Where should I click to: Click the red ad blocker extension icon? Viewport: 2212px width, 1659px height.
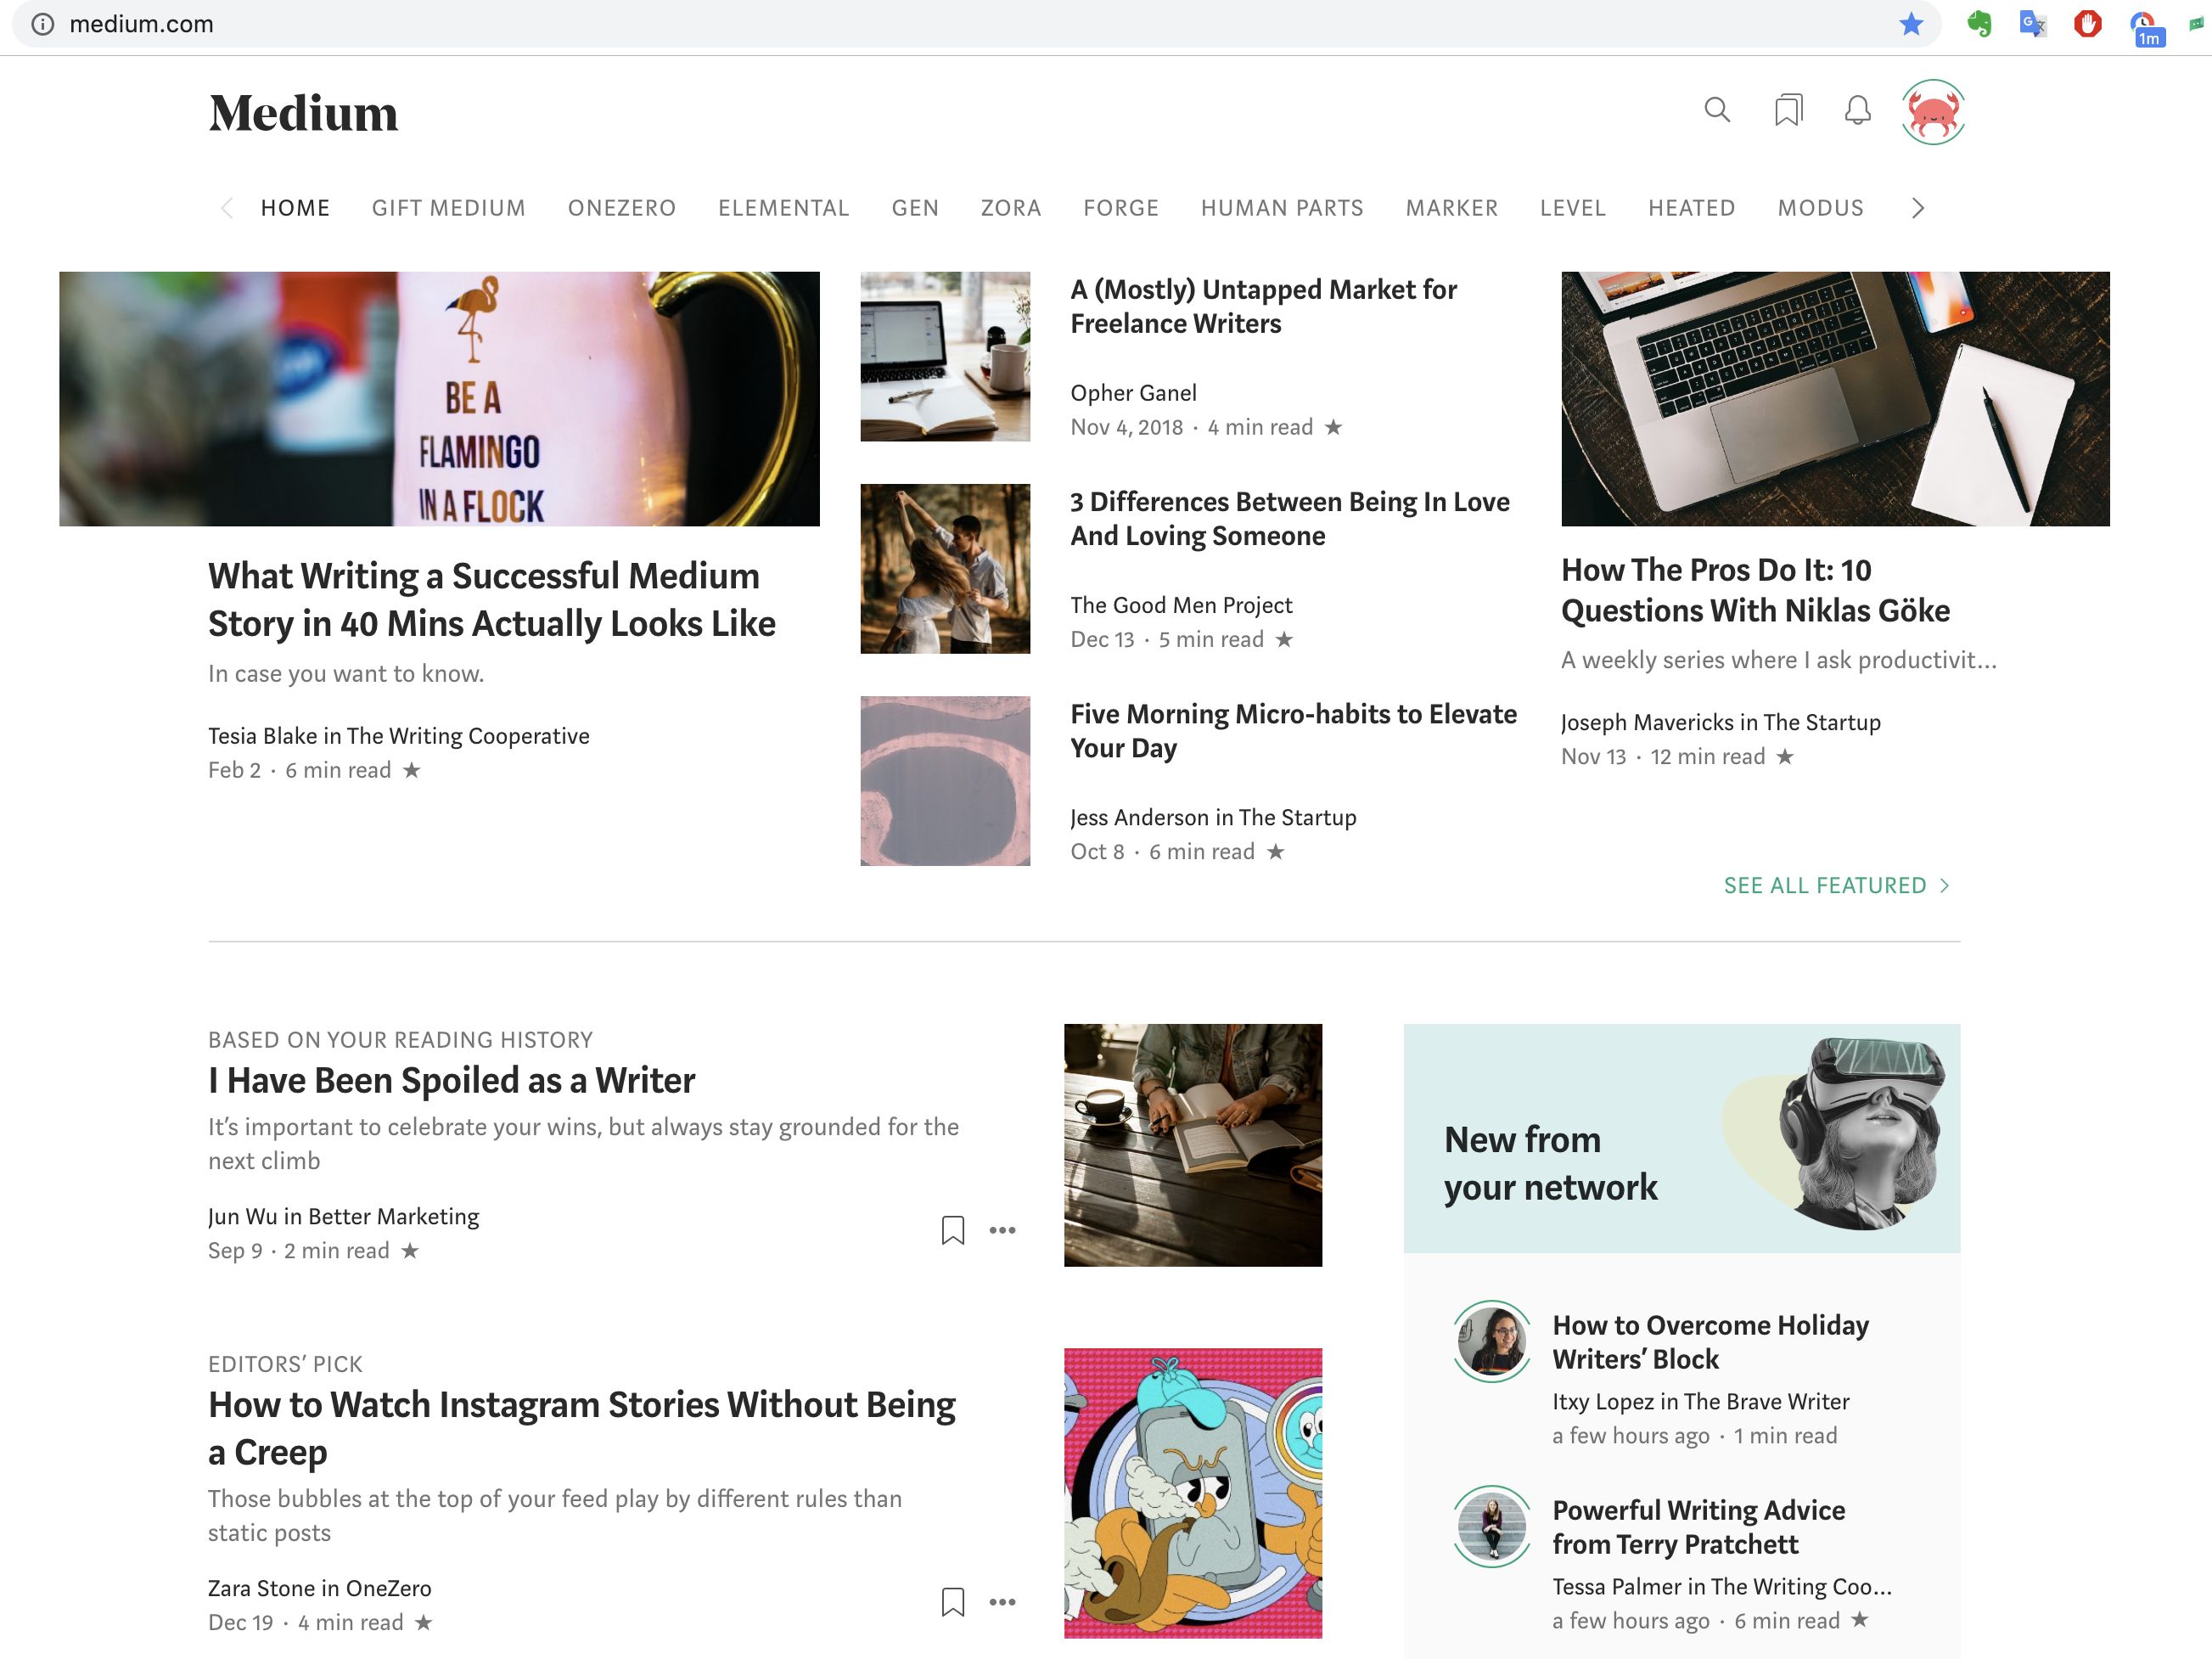point(2087,24)
